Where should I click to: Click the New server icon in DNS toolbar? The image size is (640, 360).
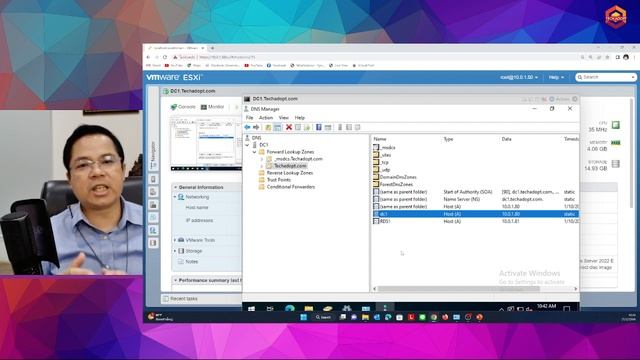tap(340, 127)
